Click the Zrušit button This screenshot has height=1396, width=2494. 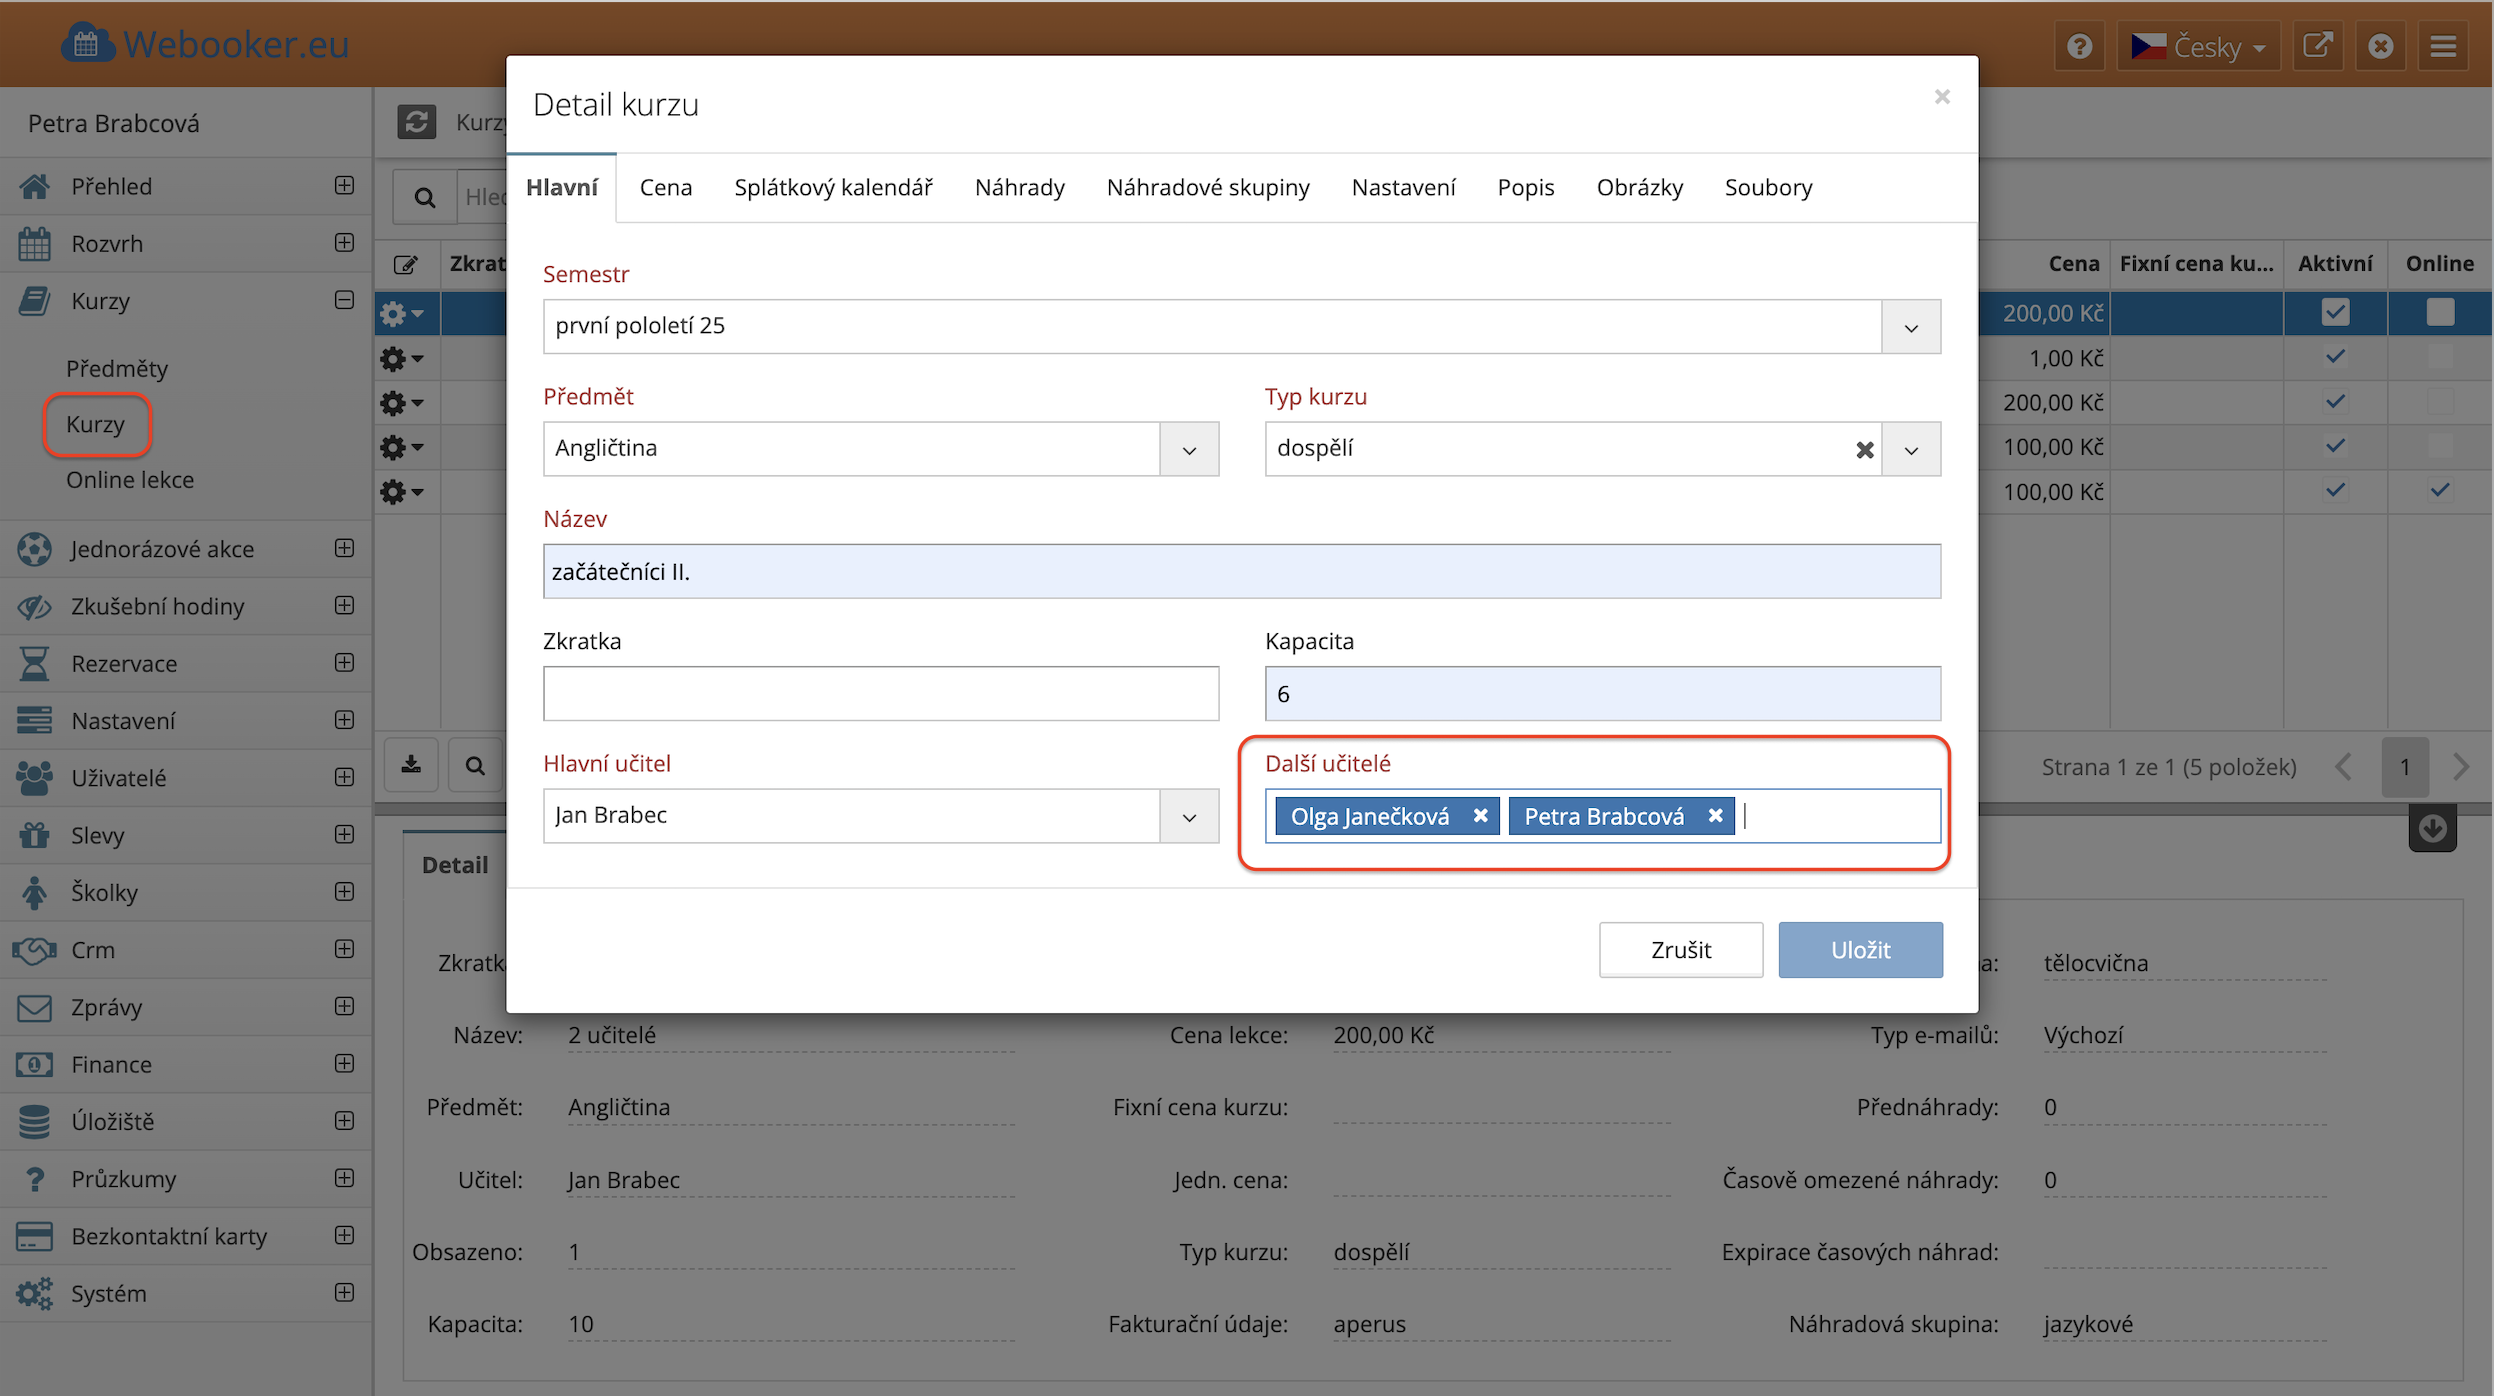click(x=1680, y=949)
